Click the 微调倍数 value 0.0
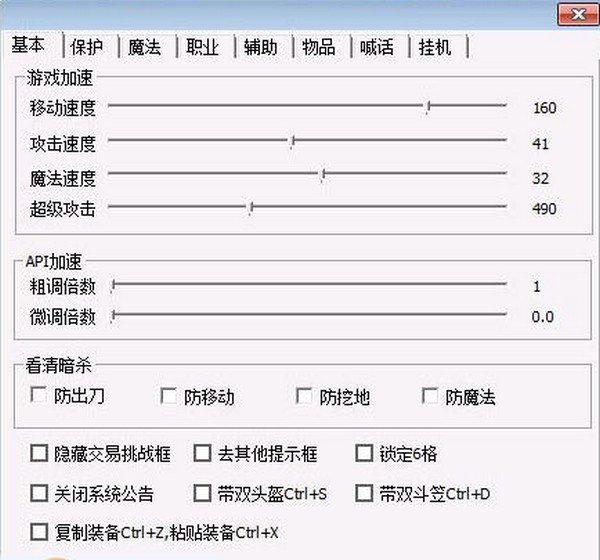Image resolution: width=600 pixels, height=560 pixels. click(543, 317)
